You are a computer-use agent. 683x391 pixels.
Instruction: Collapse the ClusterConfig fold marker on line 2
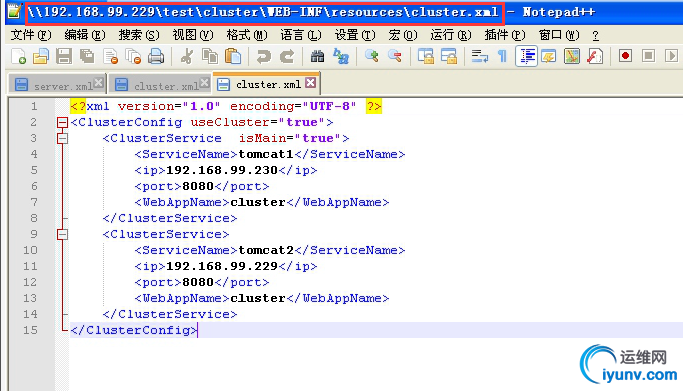(x=62, y=122)
